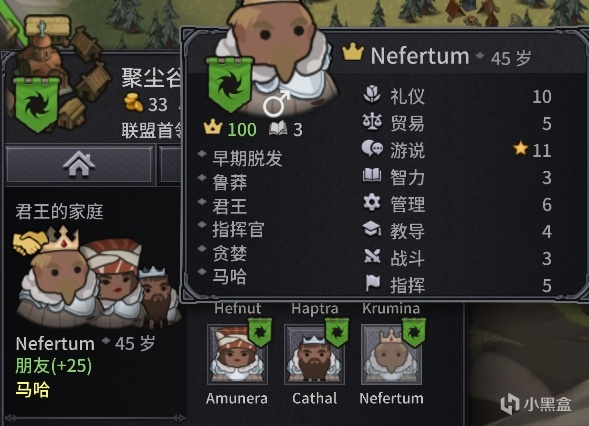This screenshot has width=589, height=426.
Task: Click the home icon tab
Action: (x=79, y=165)
